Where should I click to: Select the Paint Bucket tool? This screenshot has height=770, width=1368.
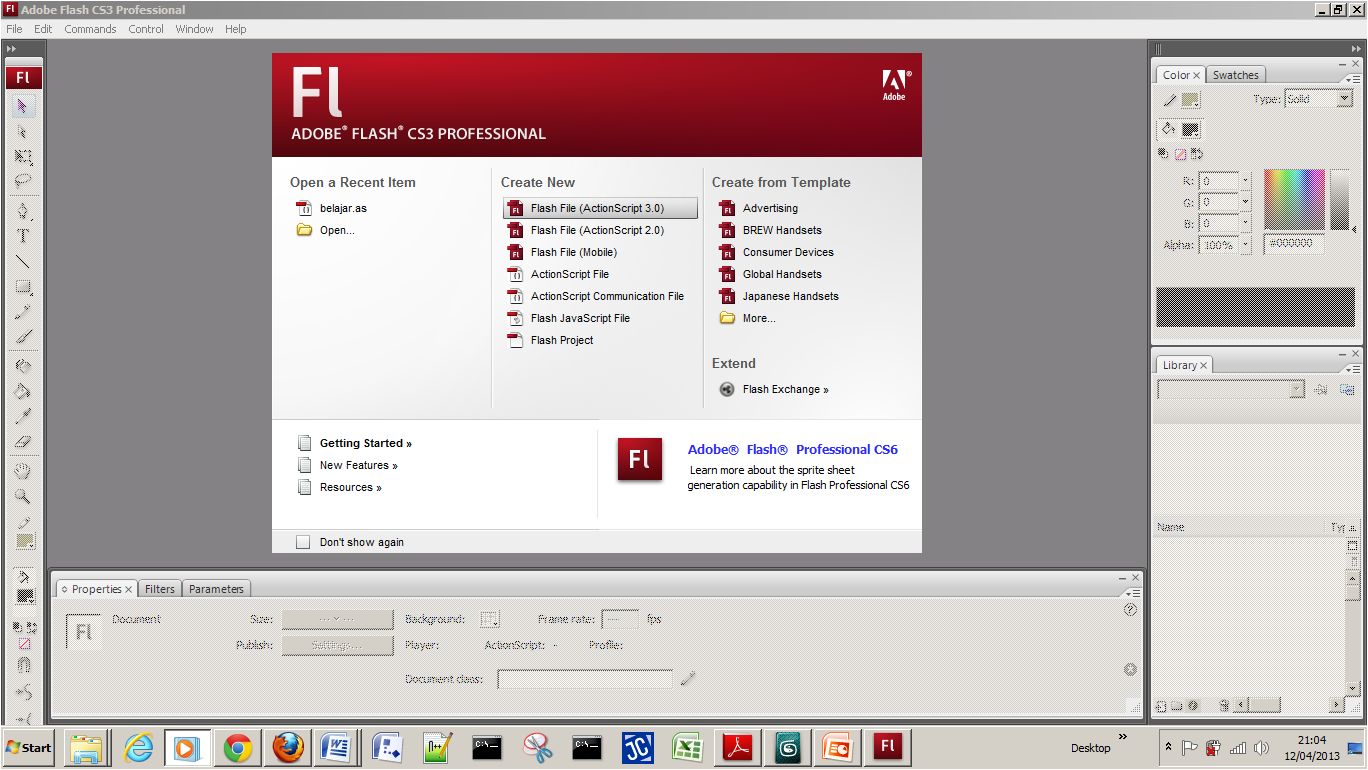(23, 391)
